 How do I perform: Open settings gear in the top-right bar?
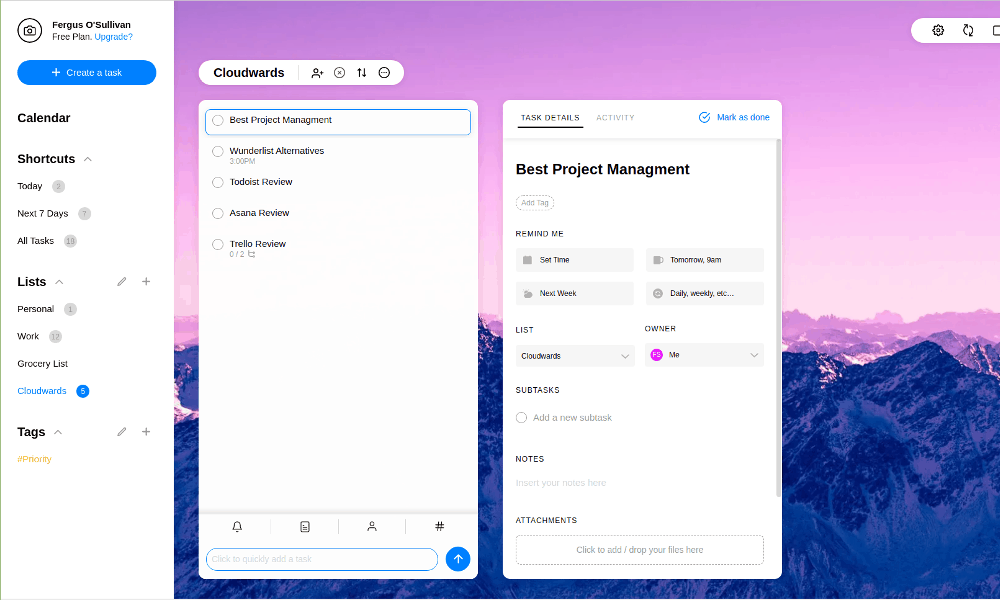tap(938, 30)
